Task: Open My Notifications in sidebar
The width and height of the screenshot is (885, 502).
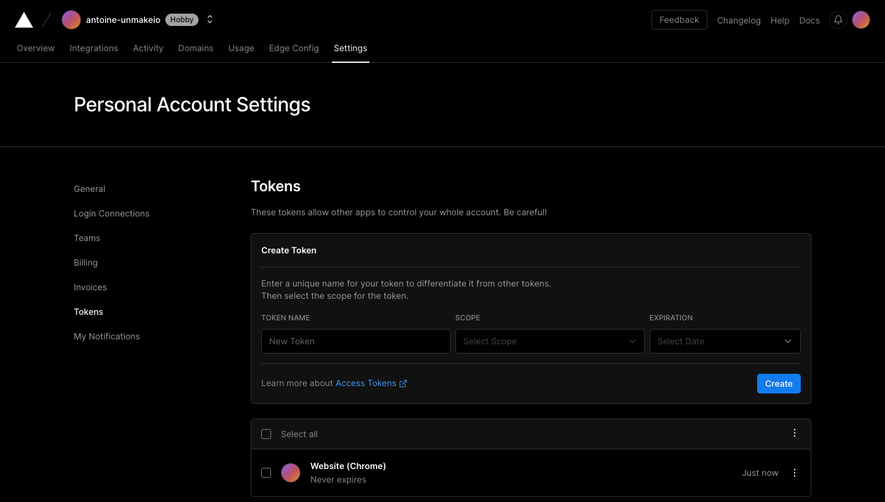Action: coord(107,337)
